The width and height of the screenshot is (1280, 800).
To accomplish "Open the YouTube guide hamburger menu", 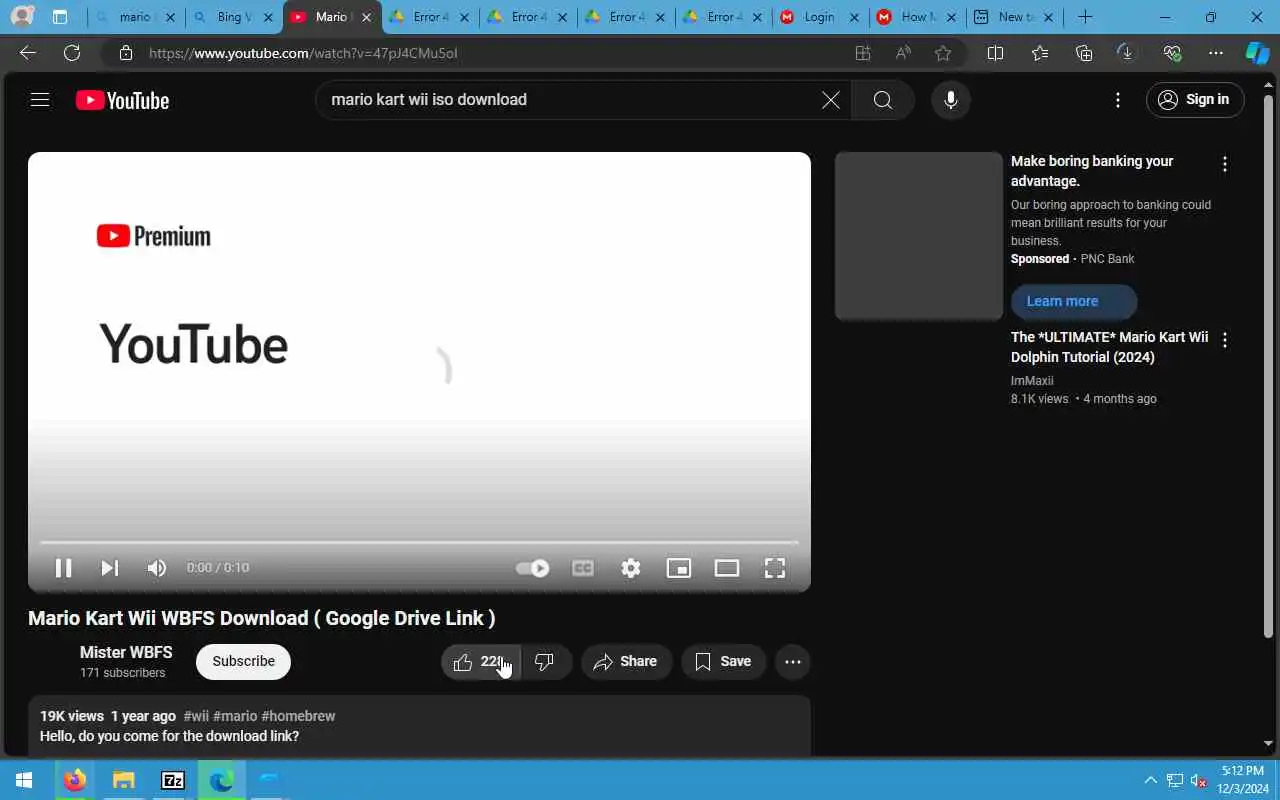I will [40, 100].
